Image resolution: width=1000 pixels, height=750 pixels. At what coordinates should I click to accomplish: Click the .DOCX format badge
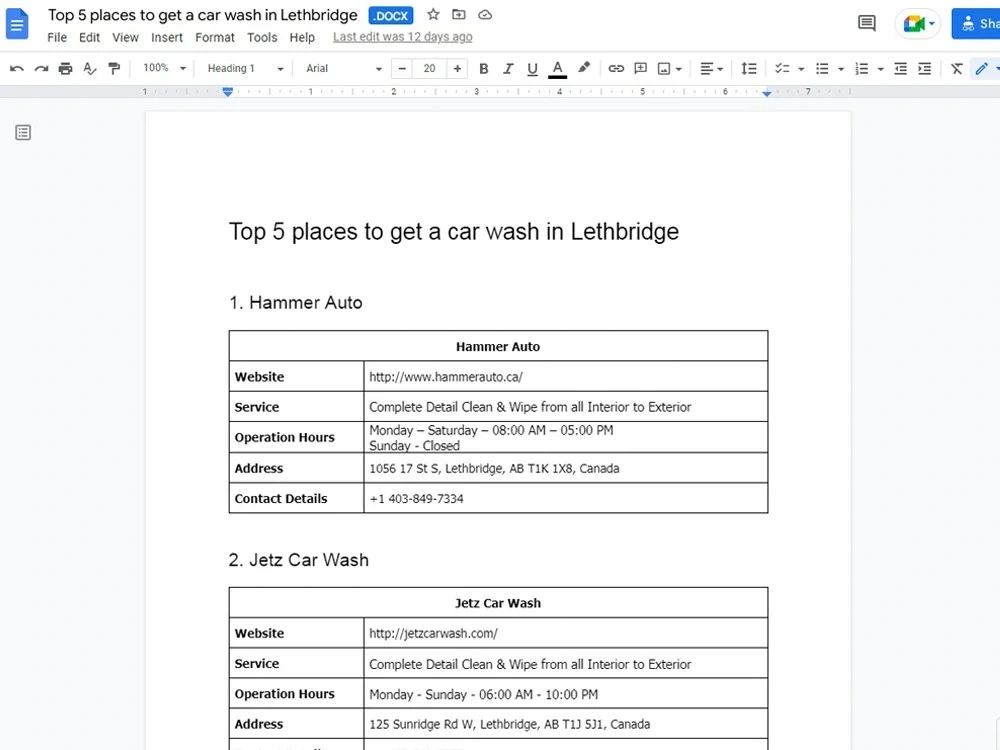pos(391,15)
